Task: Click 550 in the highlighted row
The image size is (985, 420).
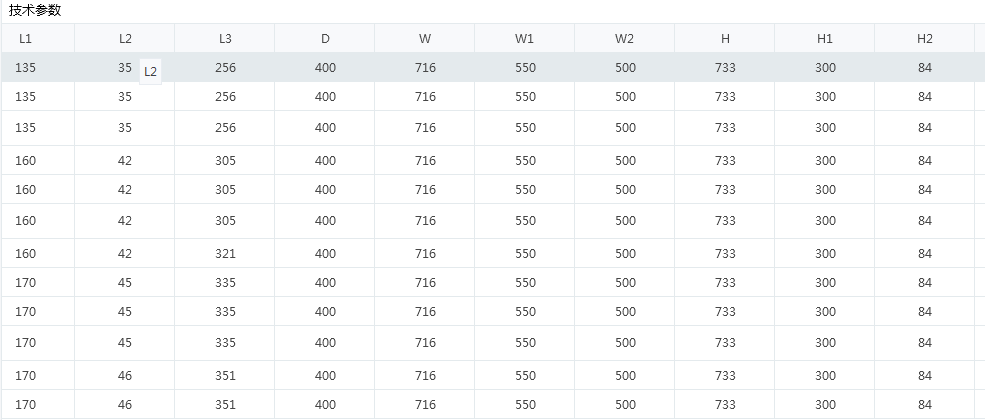Action: (525, 68)
